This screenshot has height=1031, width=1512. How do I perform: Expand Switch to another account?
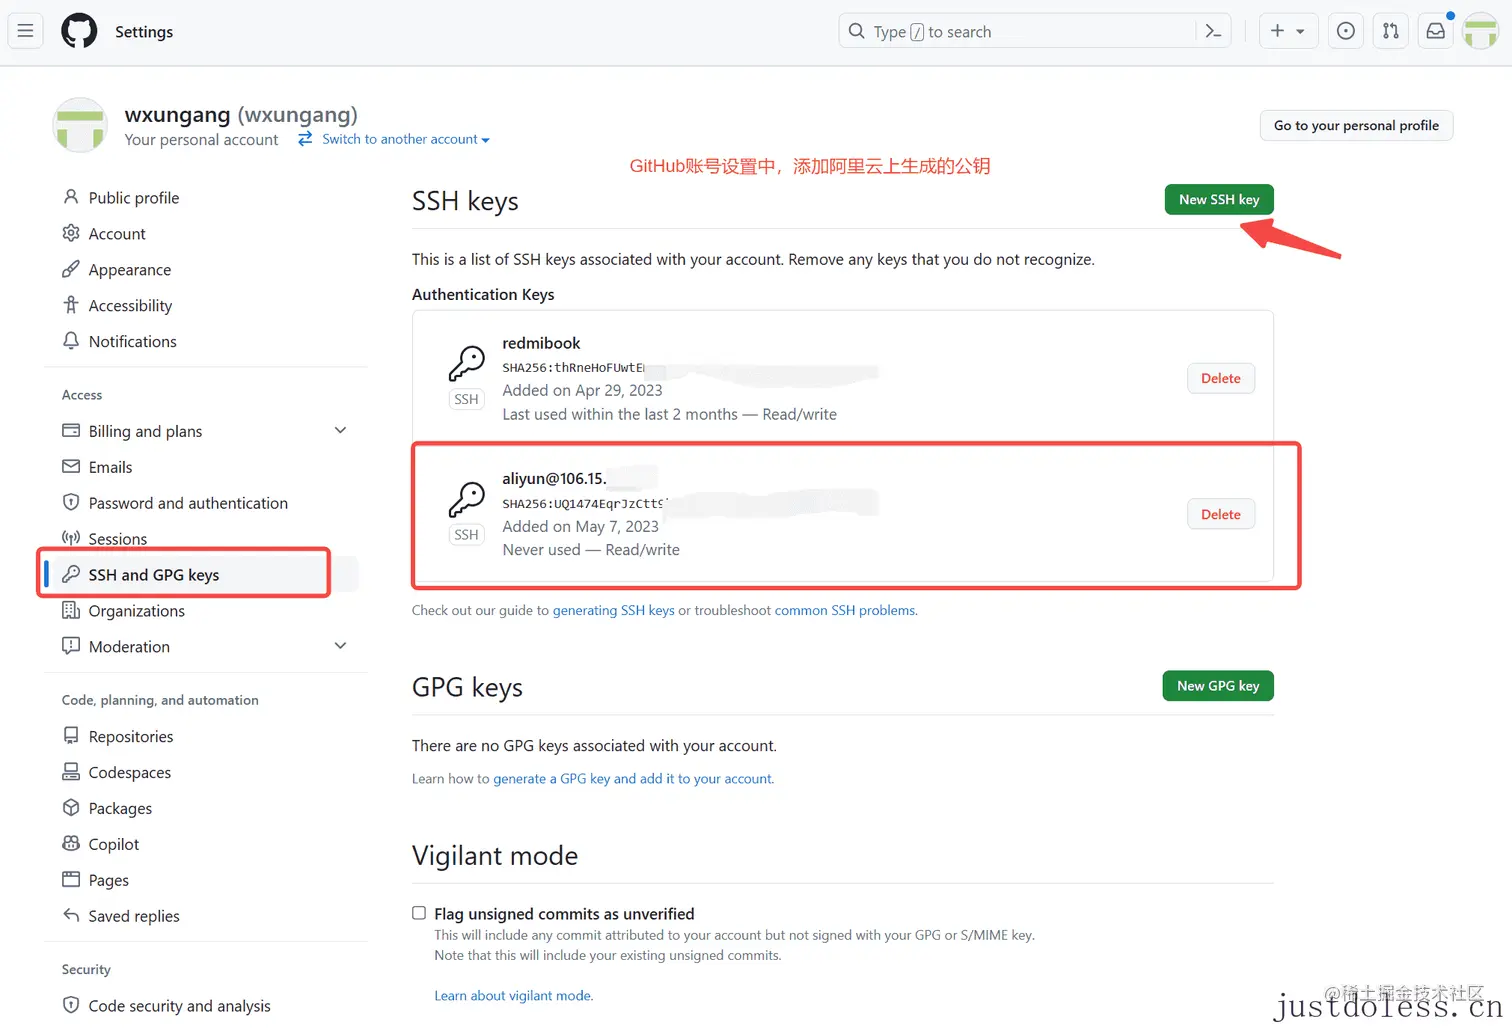(394, 139)
